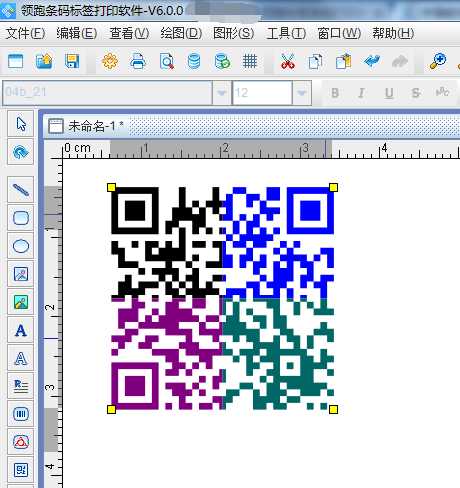Click the open file folder icon

click(44, 61)
